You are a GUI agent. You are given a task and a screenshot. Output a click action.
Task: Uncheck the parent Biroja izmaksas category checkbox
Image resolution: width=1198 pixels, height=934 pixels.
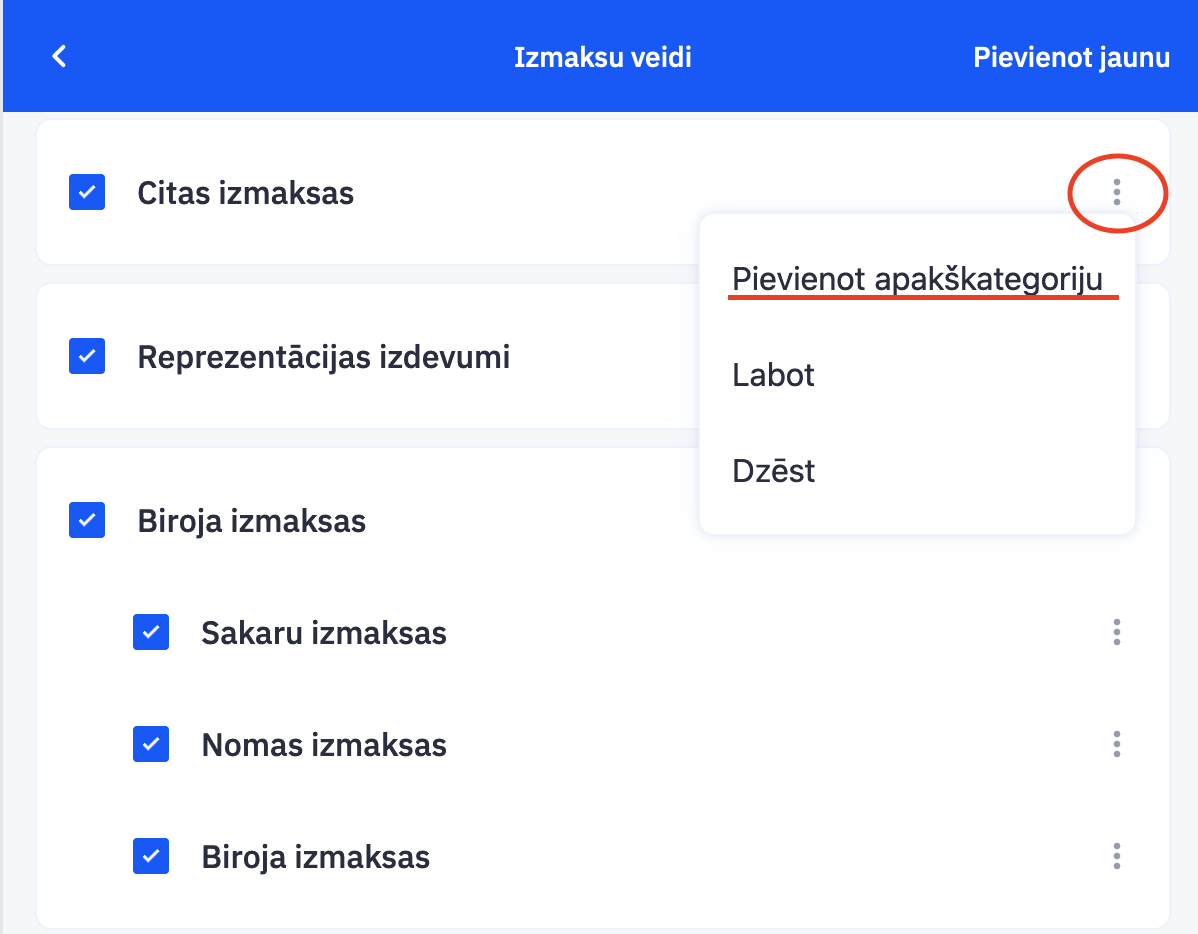pyautogui.click(x=87, y=520)
